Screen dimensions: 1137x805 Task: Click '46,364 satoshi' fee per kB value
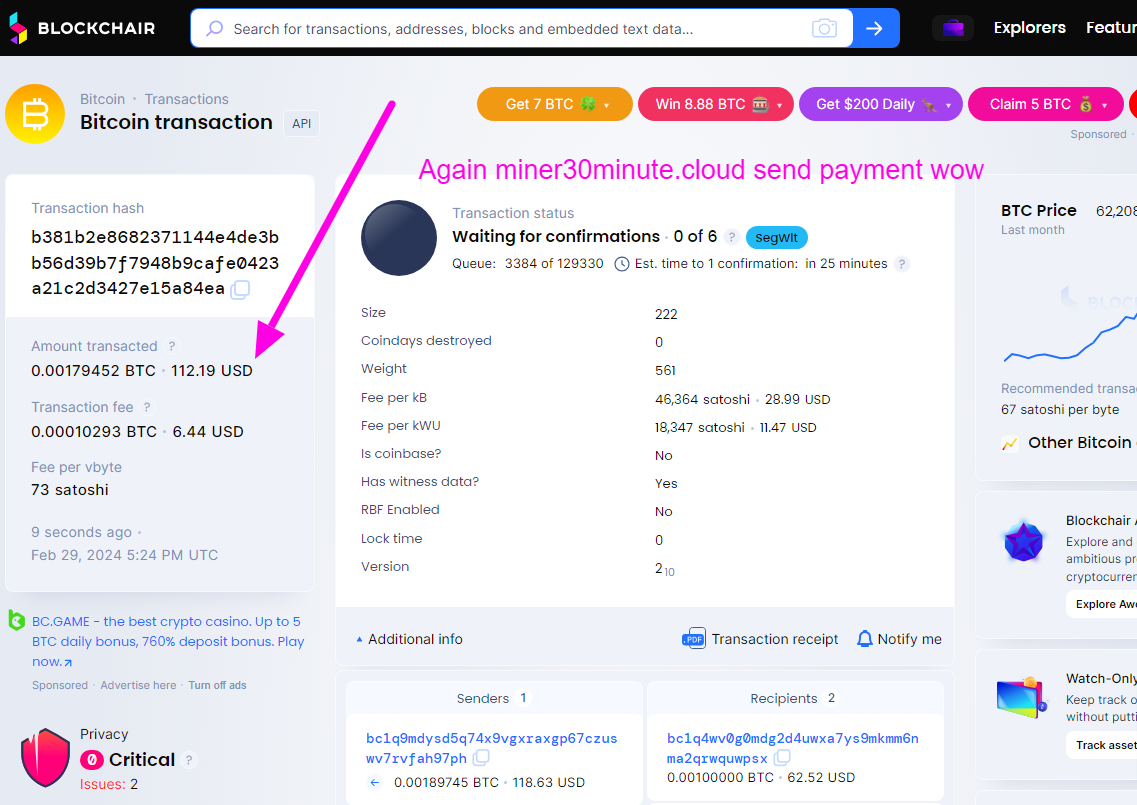(x=702, y=399)
